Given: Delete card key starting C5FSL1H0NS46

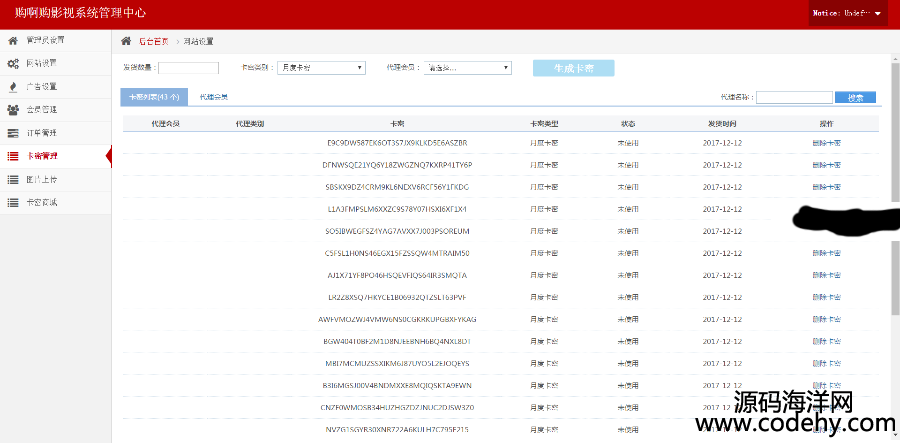Looking at the screenshot, I should pos(827,253).
